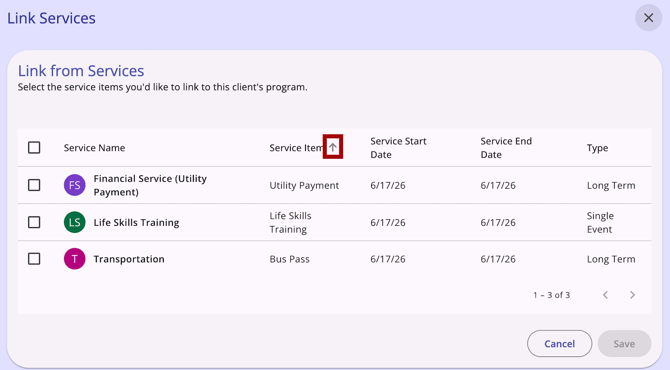Click the Cancel button

559,344
